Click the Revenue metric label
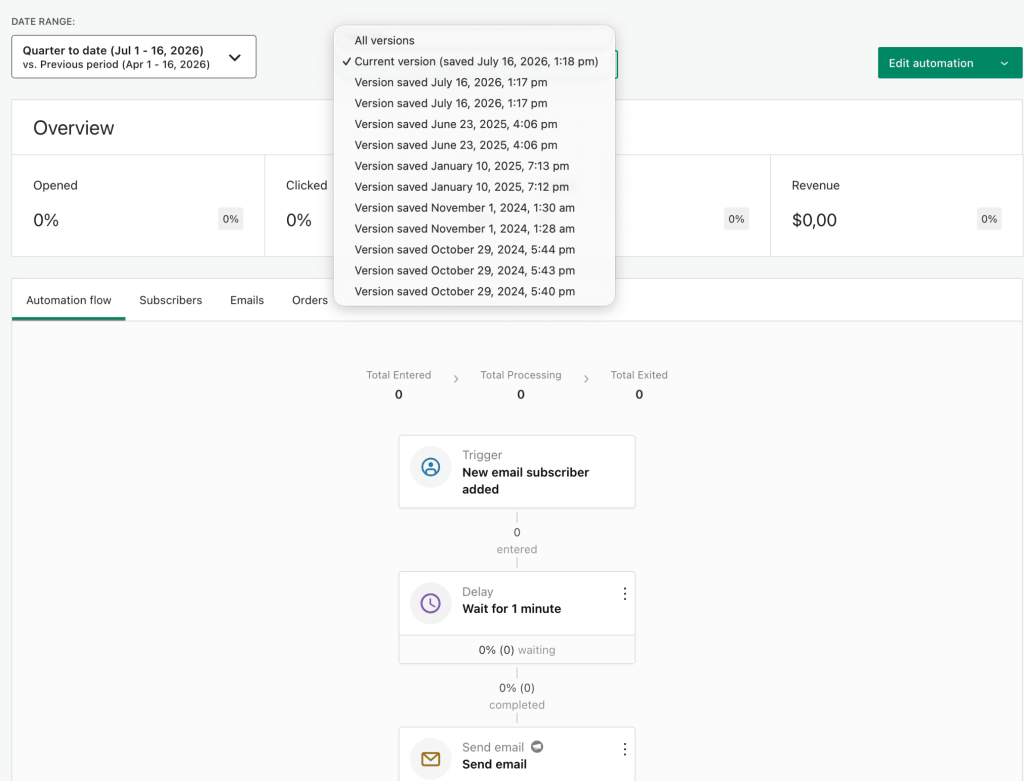 [x=816, y=185]
